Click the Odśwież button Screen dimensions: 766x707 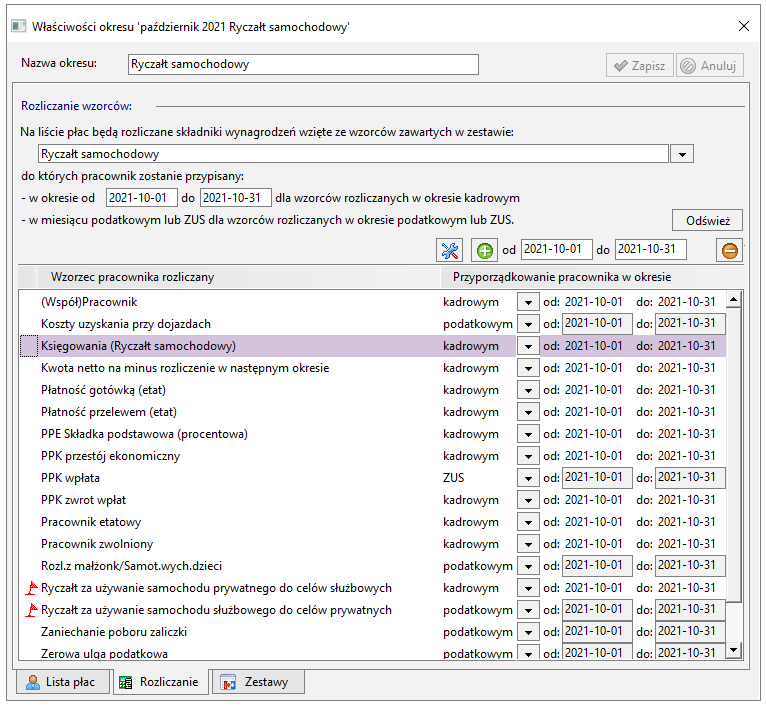(x=707, y=221)
